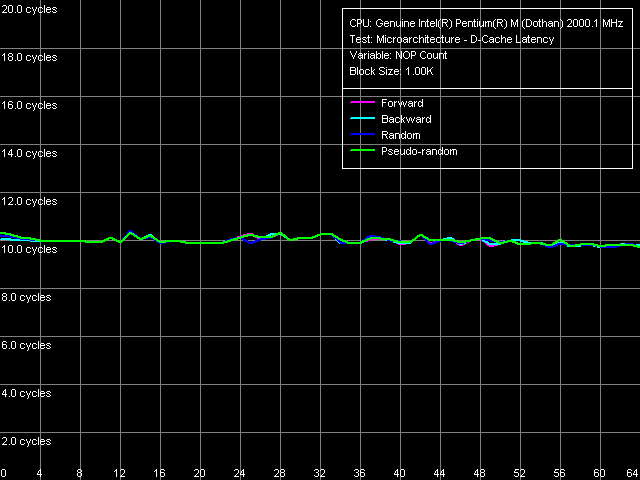Viewport: 640px width, 480px height.
Task: Click the Variable NOP Count line
Action: pos(398,55)
